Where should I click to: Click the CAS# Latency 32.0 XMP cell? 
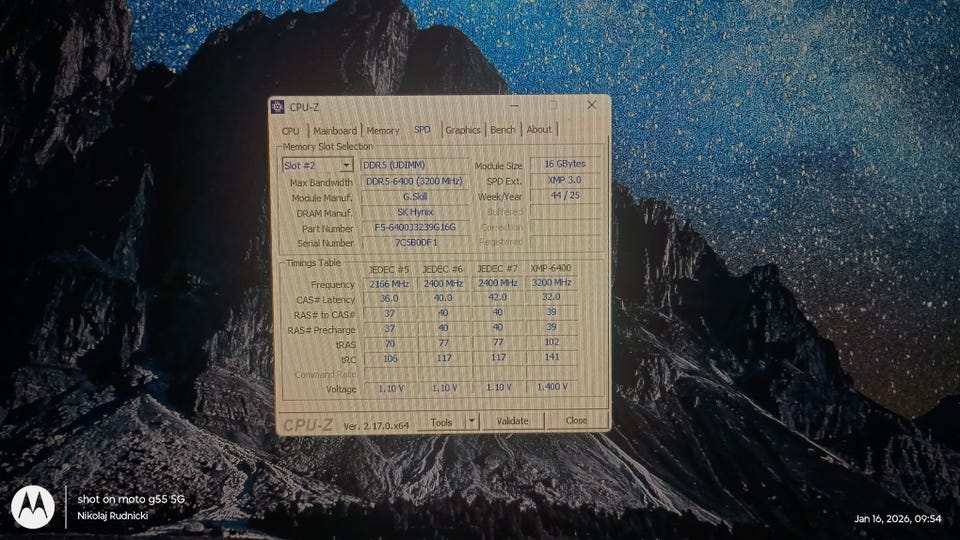click(551, 297)
